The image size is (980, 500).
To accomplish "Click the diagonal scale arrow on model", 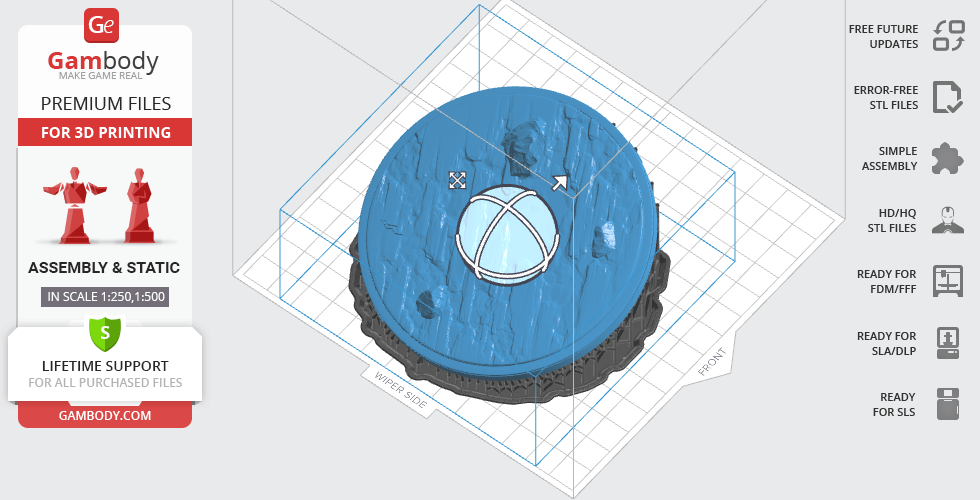I will 559,182.
